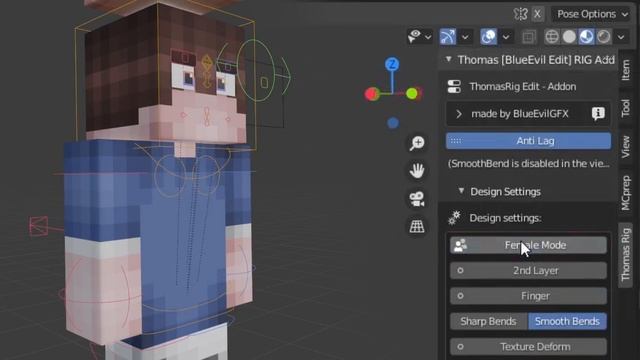The width and height of the screenshot is (640, 360).
Task: Click the zoom view magnifier icon
Action: 417,143
